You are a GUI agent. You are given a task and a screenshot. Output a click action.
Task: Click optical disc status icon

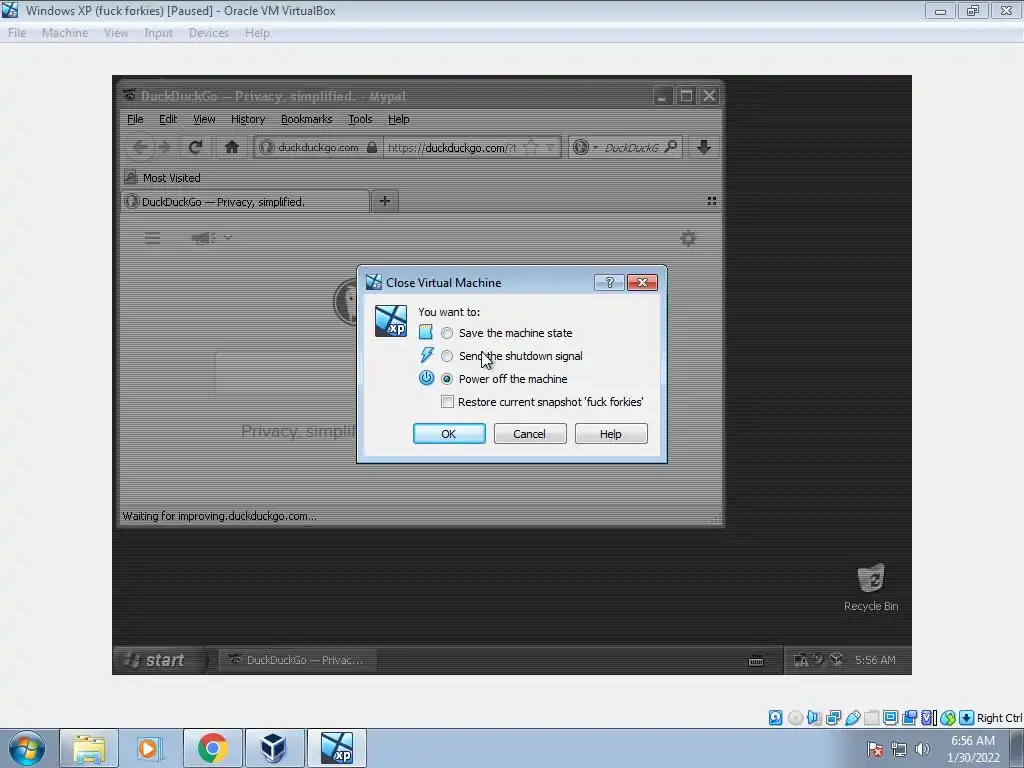(x=795, y=718)
